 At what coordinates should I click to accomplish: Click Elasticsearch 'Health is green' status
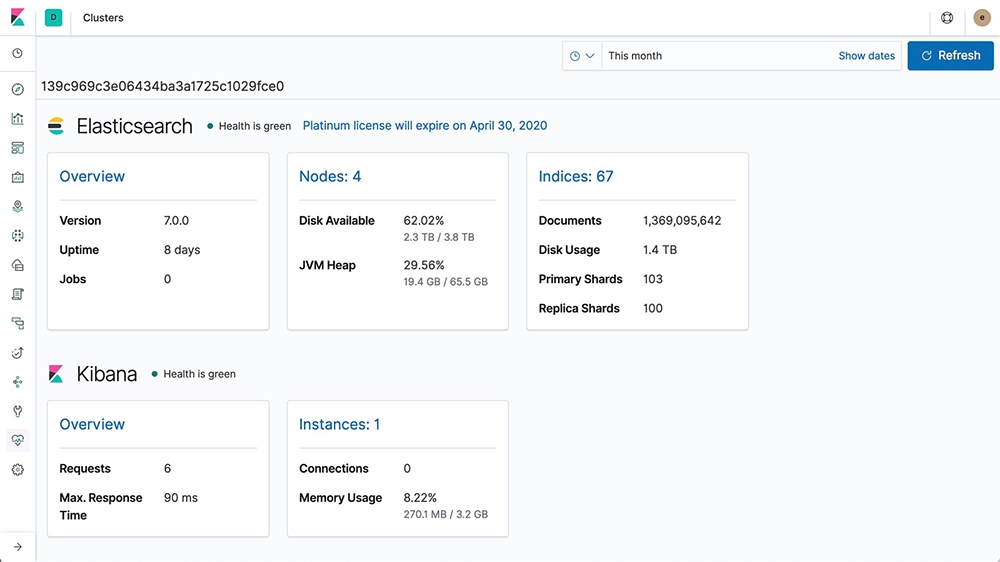(x=249, y=126)
